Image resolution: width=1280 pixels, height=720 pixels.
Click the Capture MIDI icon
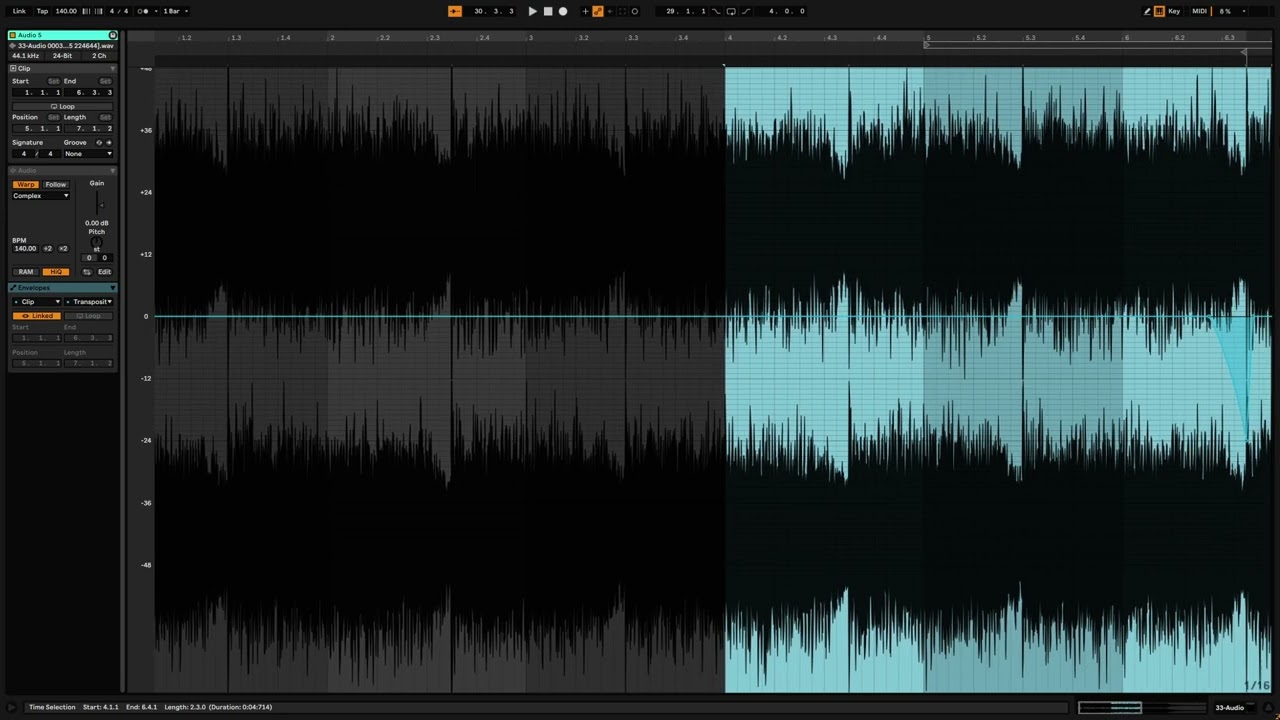(x=622, y=11)
